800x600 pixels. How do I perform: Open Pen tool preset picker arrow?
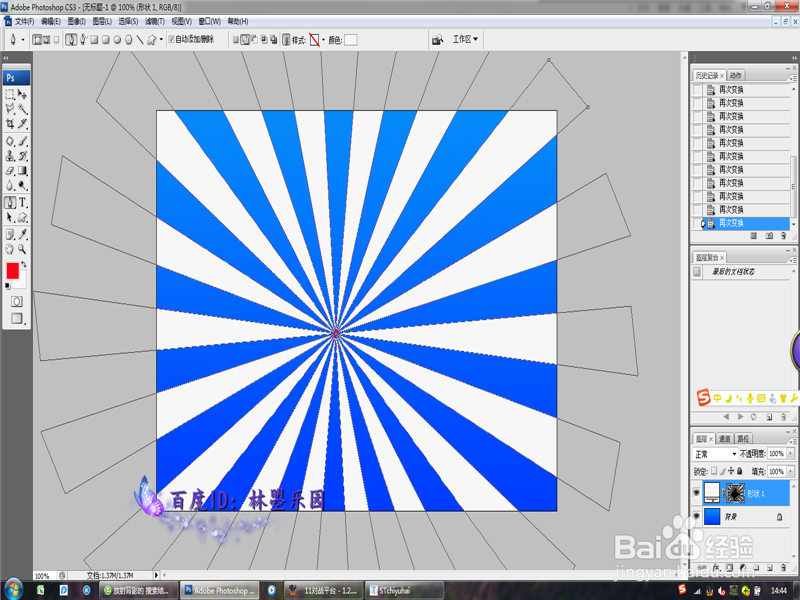pos(22,40)
